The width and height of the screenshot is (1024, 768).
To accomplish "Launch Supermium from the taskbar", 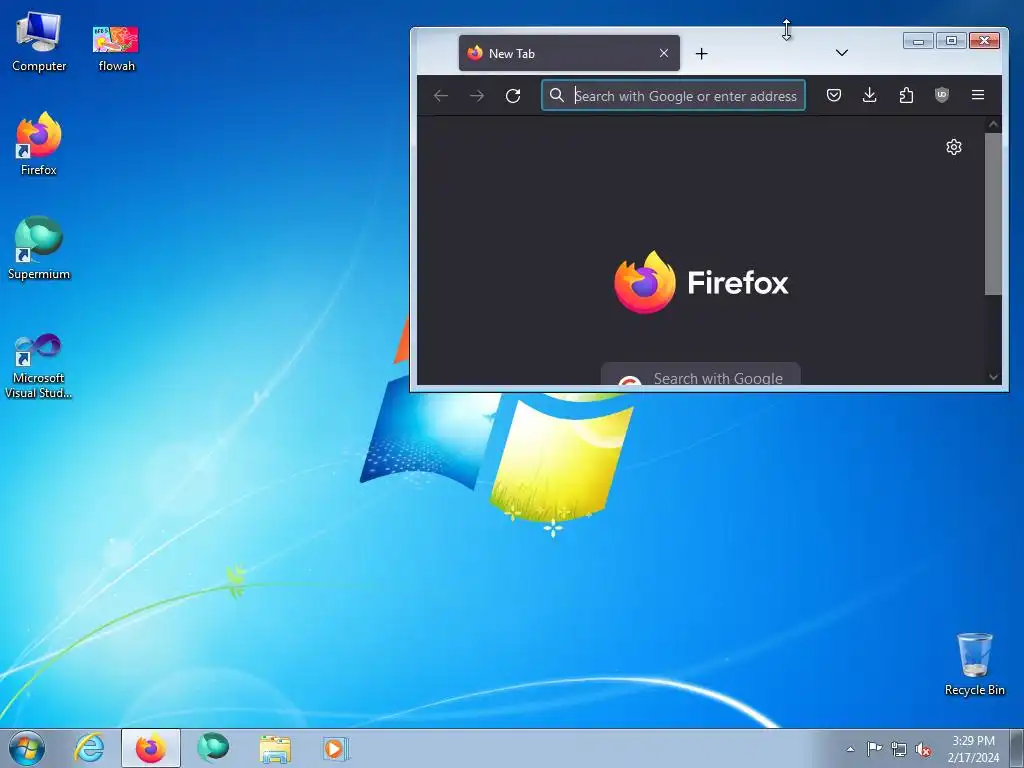I will (x=213, y=748).
